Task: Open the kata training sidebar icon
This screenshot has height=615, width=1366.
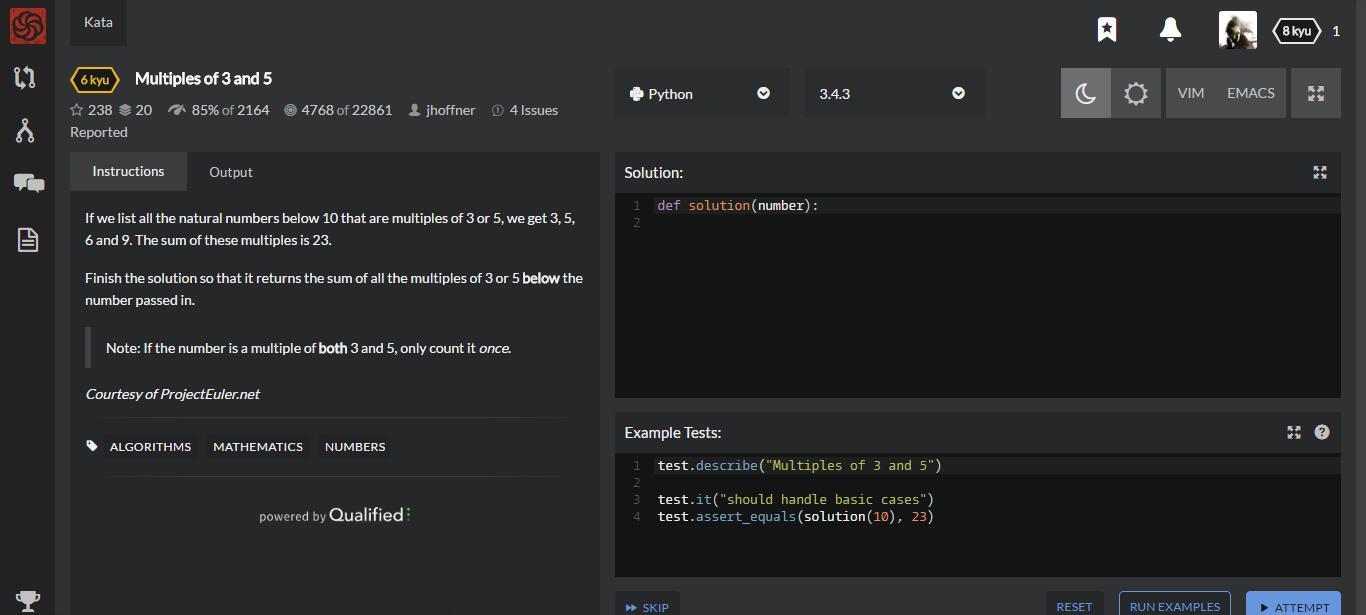Action: (x=26, y=77)
